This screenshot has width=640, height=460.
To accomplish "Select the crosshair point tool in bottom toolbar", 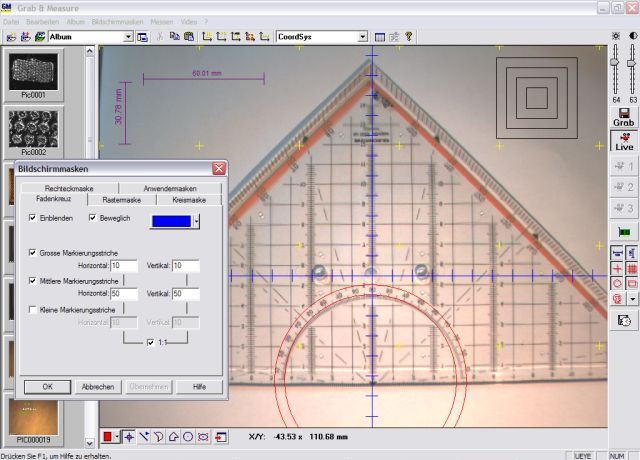I will 129,437.
